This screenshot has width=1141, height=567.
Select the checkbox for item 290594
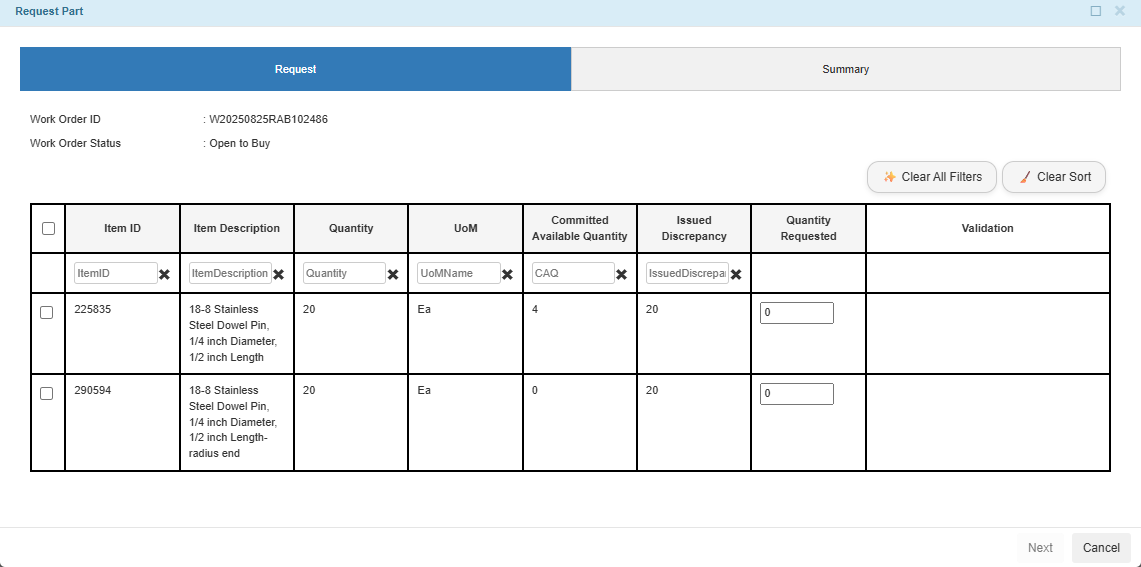coord(47,394)
